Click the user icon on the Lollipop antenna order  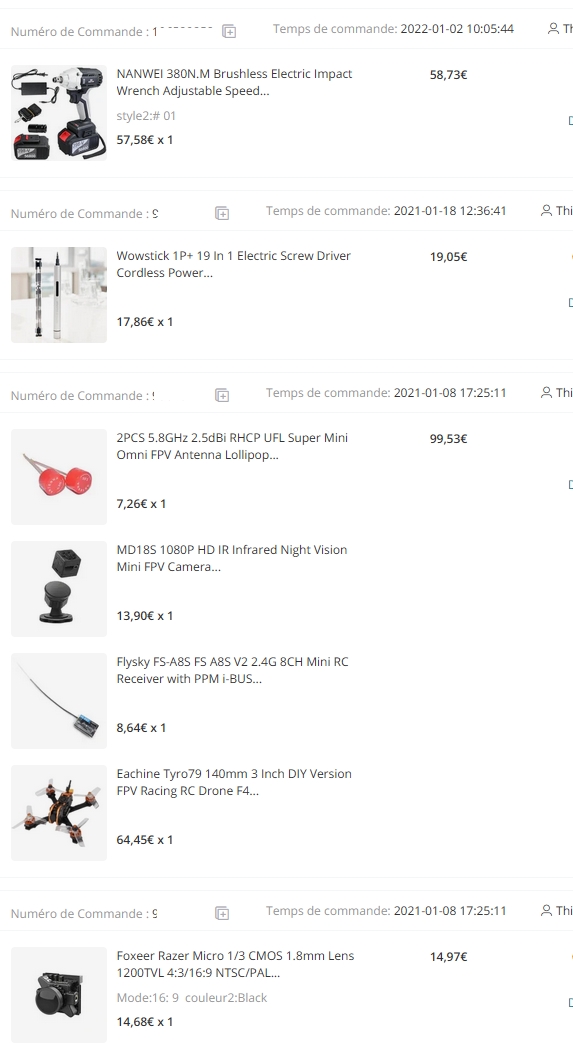click(546, 392)
